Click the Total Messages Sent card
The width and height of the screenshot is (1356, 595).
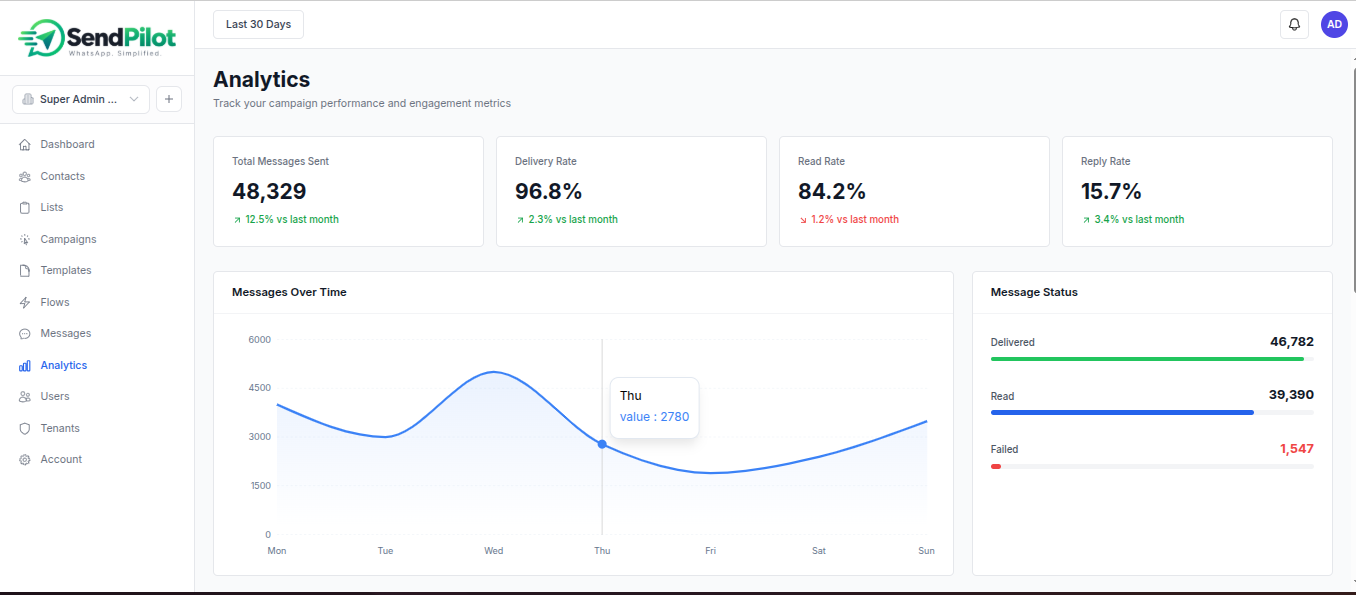[348, 191]
